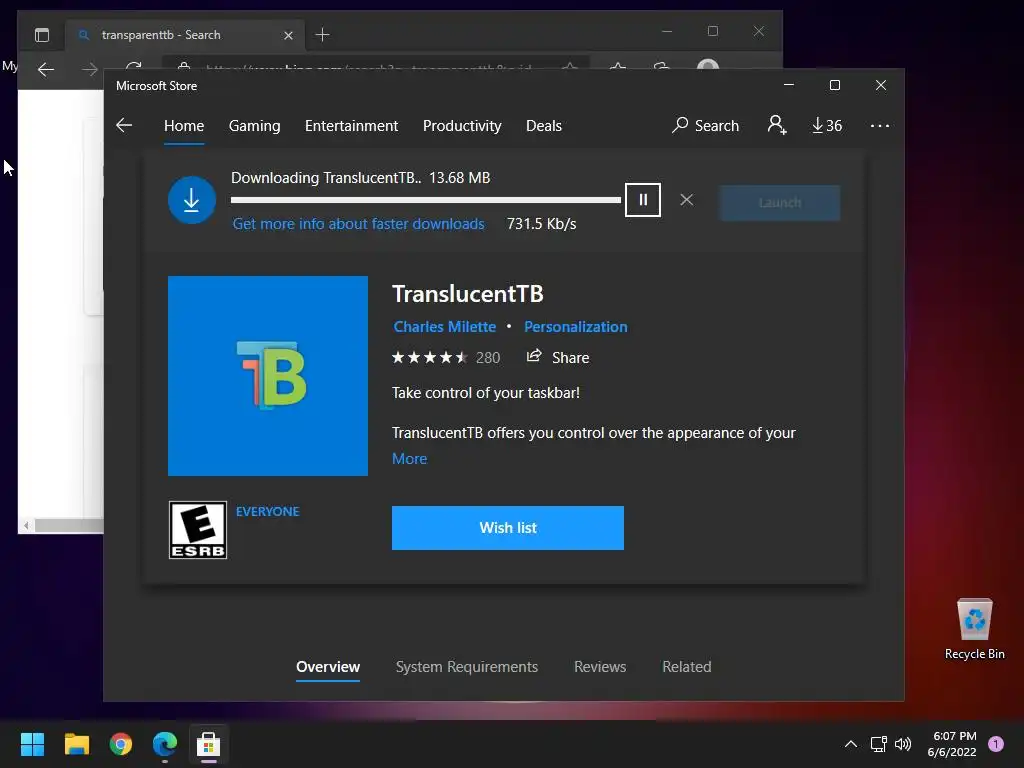The width and height of the screenshot is (1024, 768).
Task: Pause the TranslucentTB download
Action: 643,200
